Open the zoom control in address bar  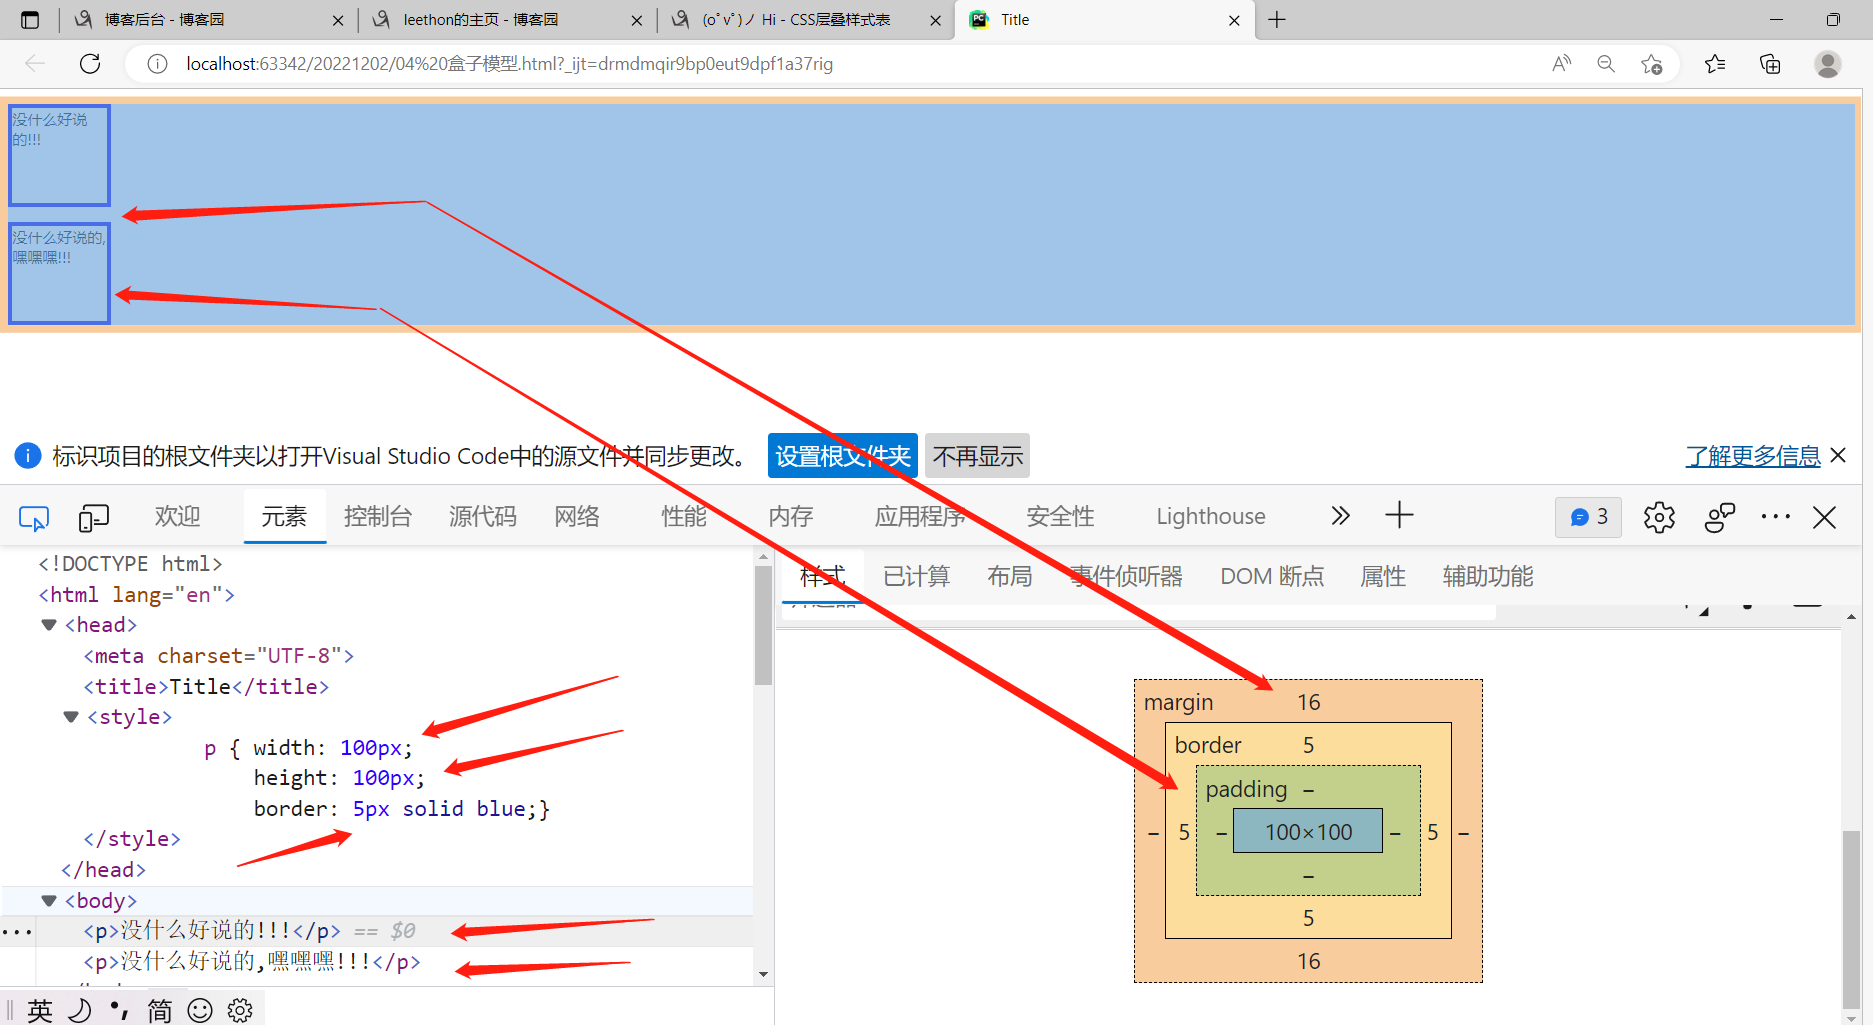pos(1606,64)
